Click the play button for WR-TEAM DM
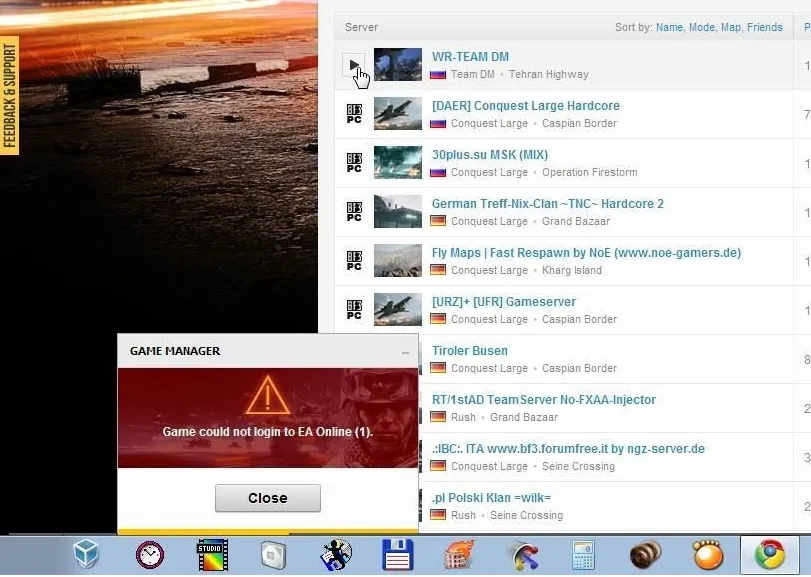Viewport: 811px width, 577px height. click(354, 65)
